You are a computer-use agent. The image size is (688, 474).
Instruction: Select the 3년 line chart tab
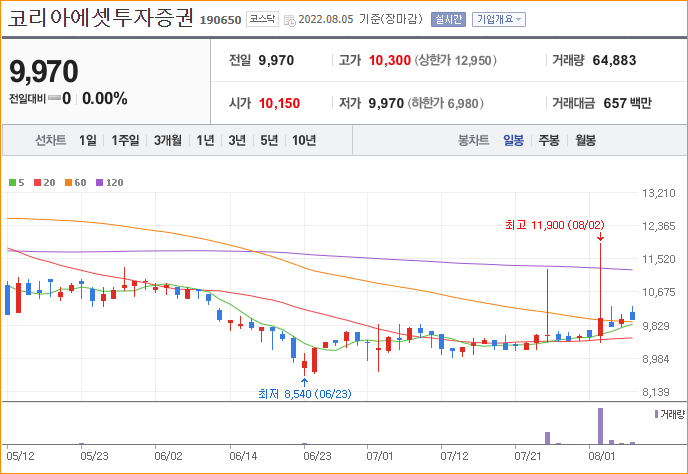point(237,140)
